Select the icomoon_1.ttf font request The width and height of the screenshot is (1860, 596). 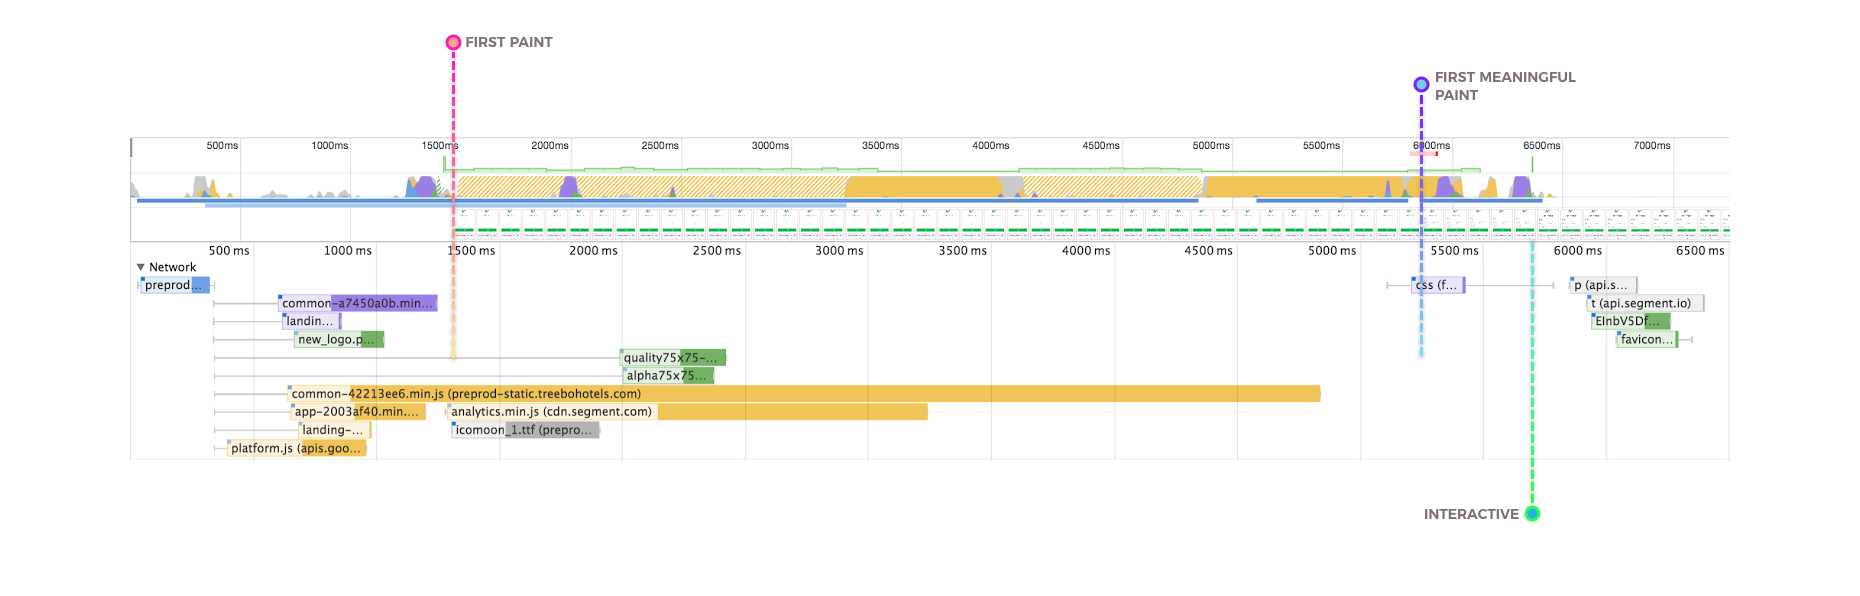525,430
